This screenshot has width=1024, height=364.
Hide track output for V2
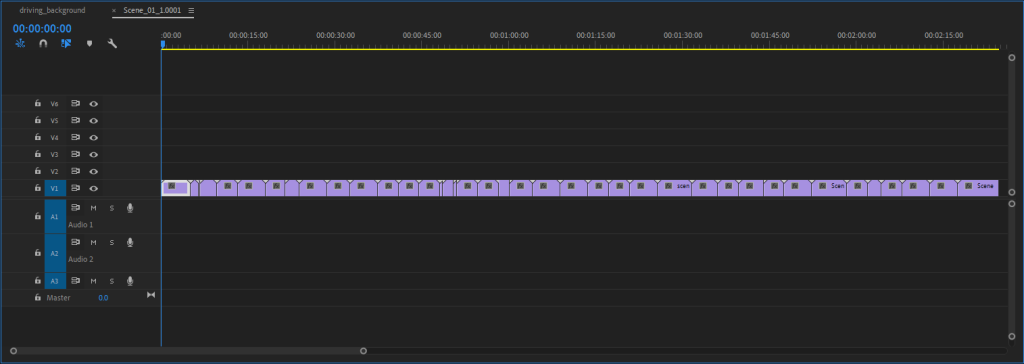point(93,171)
